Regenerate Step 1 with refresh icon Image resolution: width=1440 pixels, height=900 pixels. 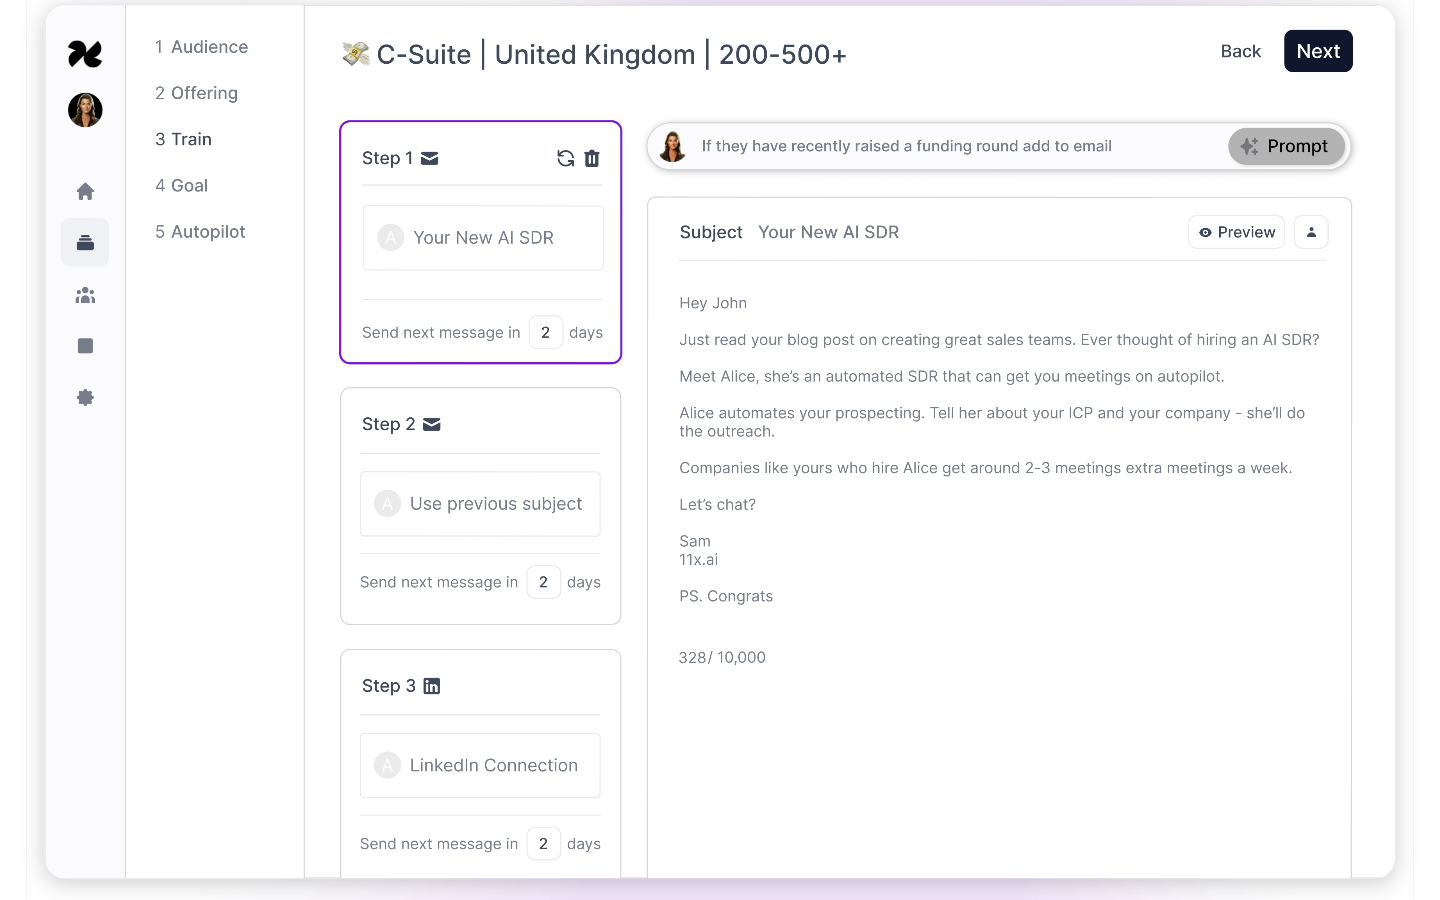click(565, 158)
